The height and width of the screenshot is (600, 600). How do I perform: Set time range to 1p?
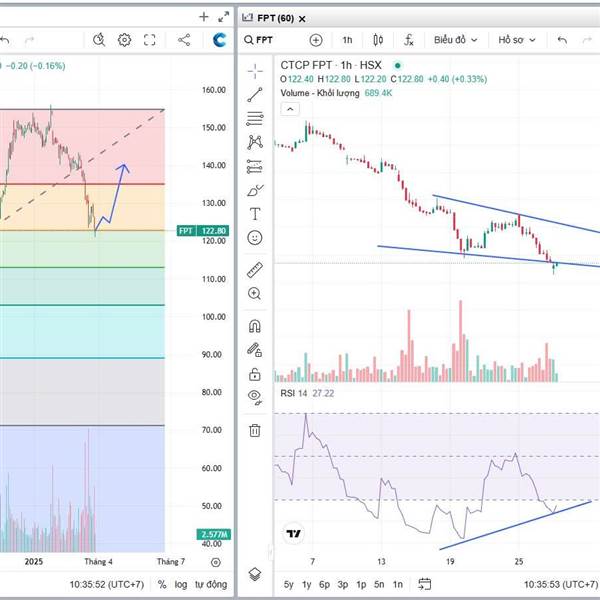[x=361, y=584]
